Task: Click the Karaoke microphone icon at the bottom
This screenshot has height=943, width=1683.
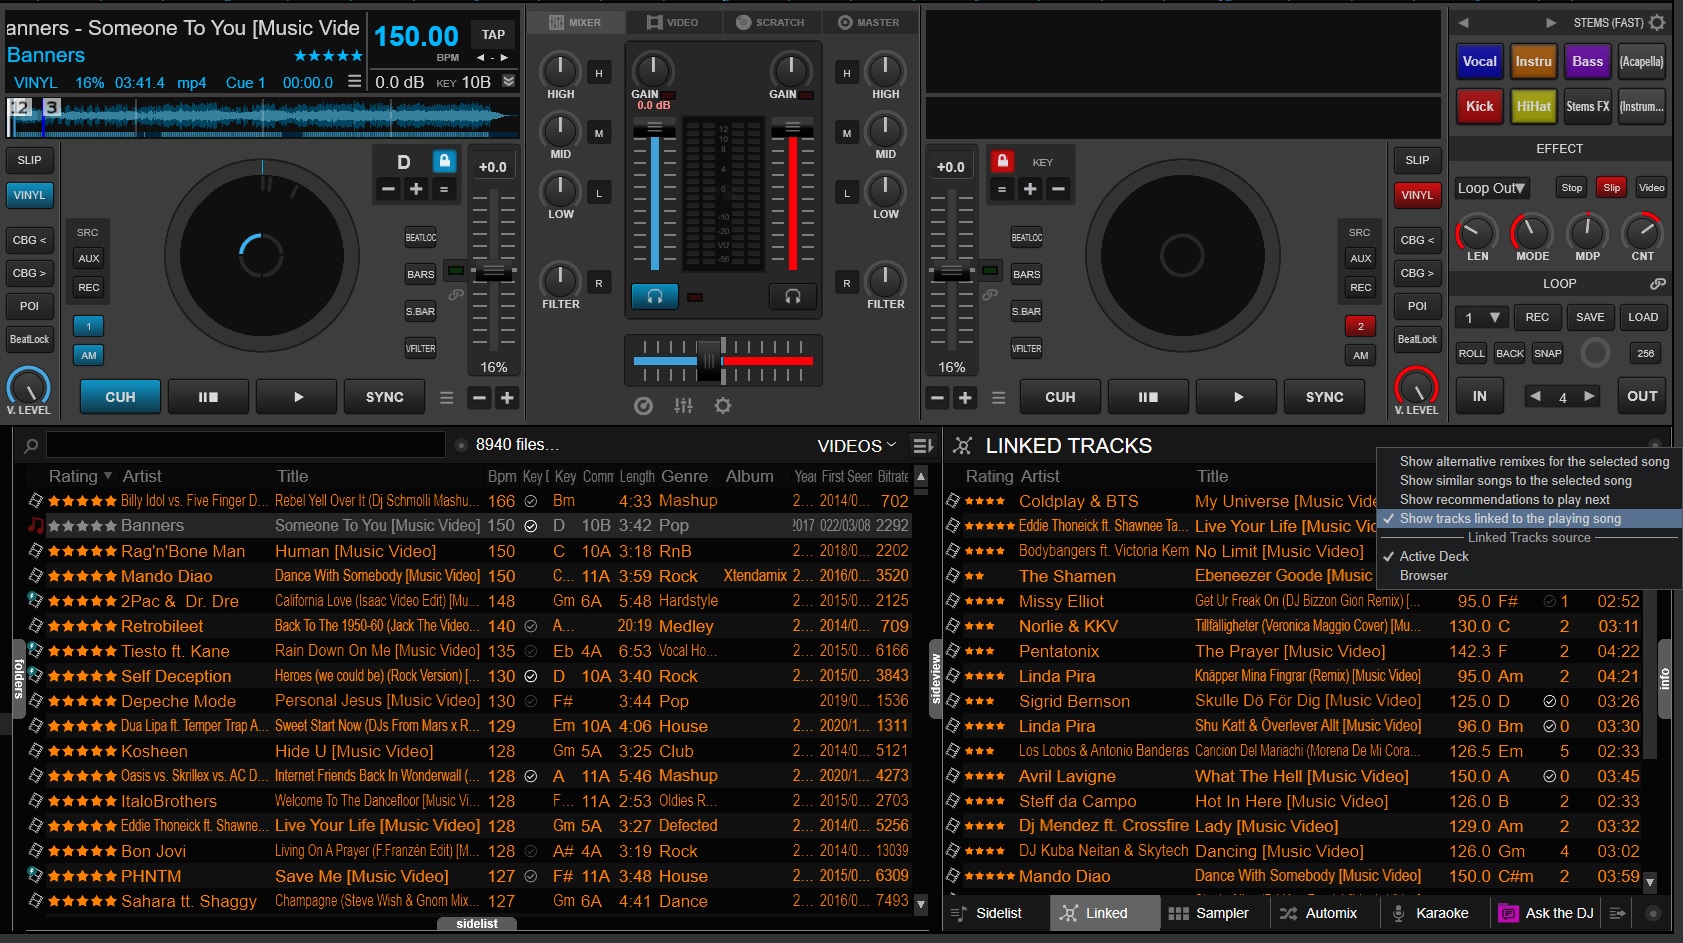Action: coord(1399,912)
